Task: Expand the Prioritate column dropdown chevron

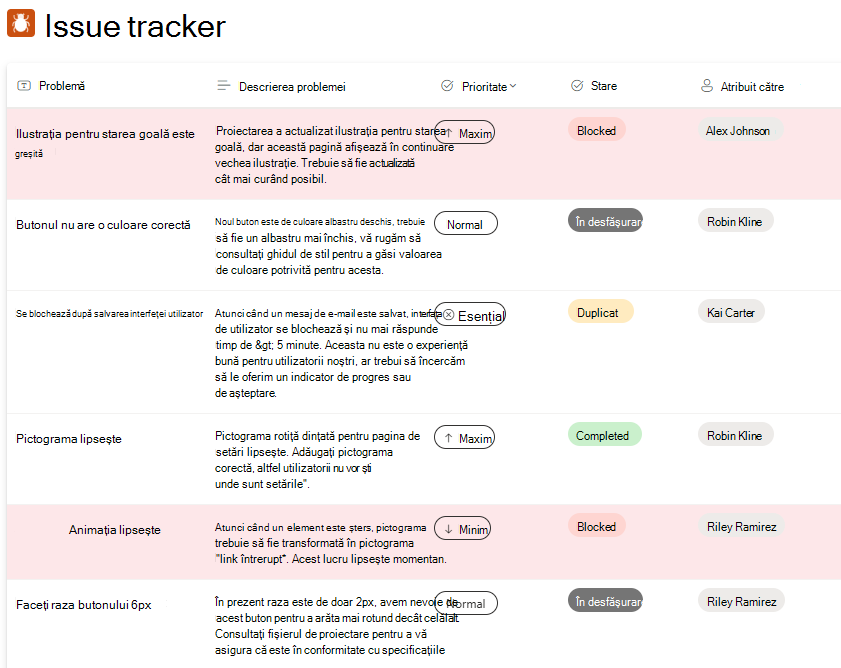Action: [x=513, y=86]
